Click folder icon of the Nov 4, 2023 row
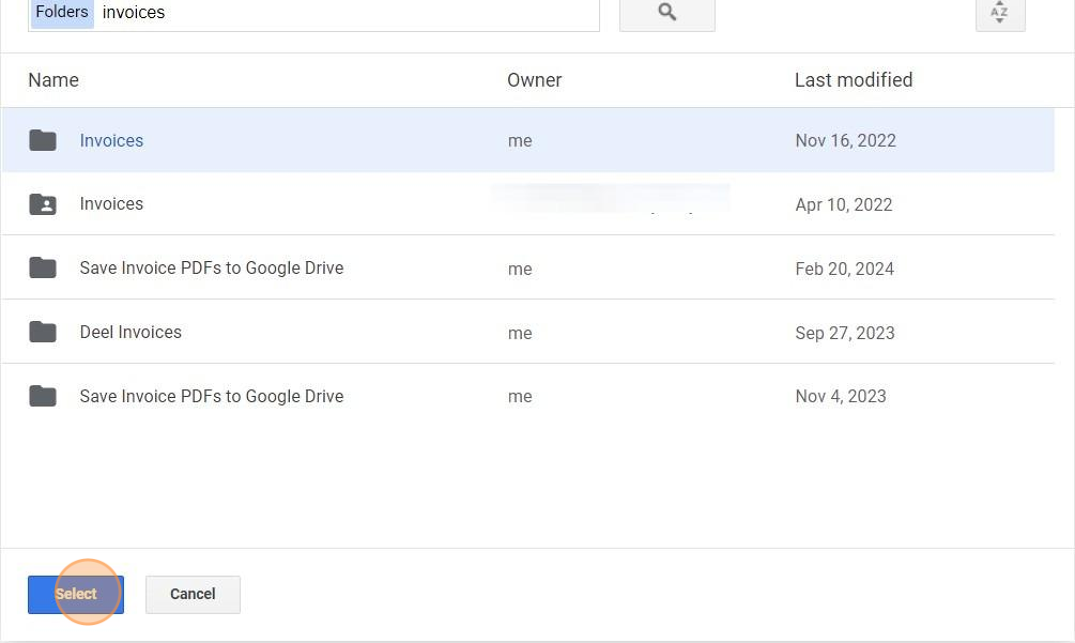The height and width of the screenshot is (643, 1075). click(43, 396)
